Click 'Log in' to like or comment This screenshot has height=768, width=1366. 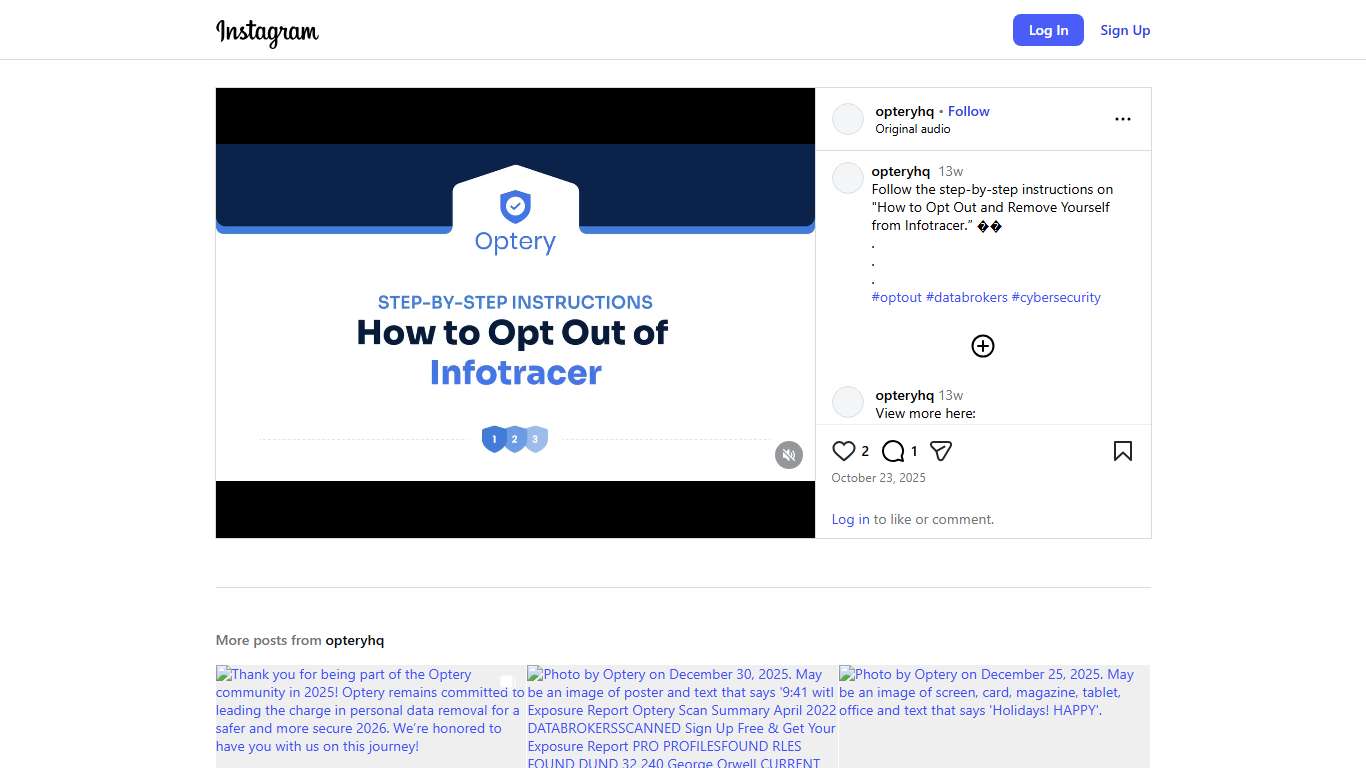[850, 519]
